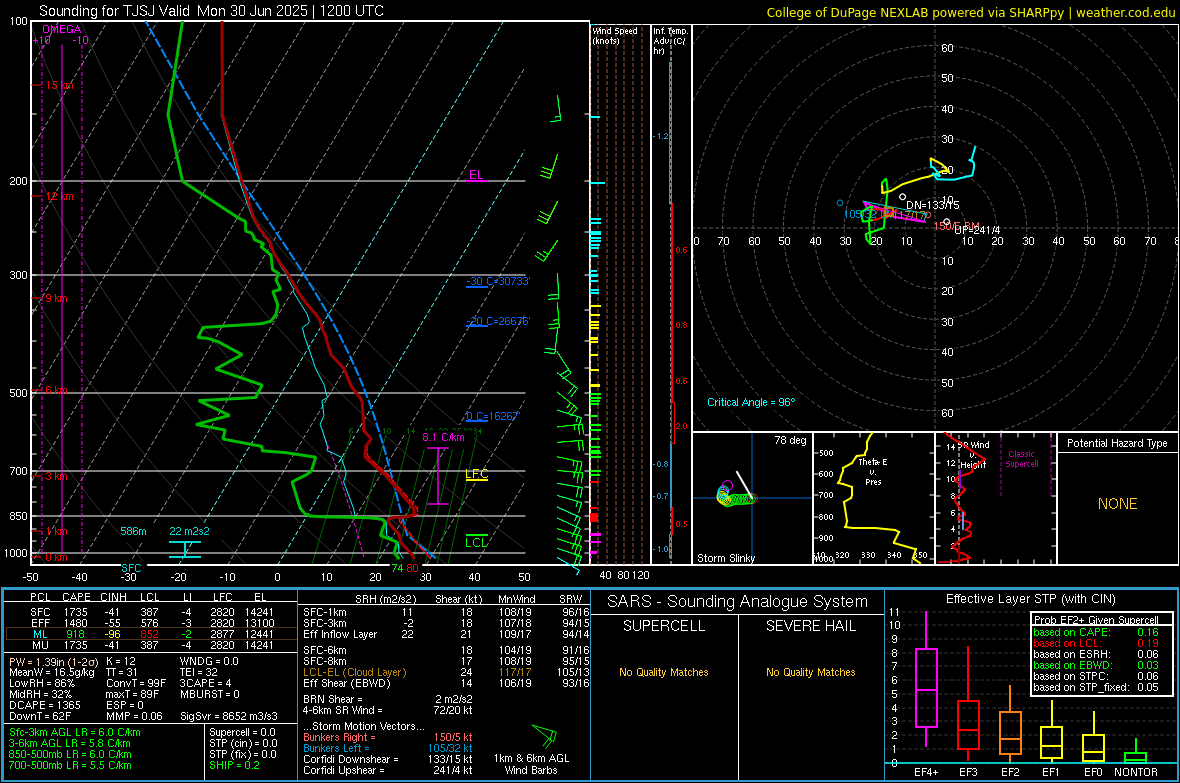
Task: Click the 'SFC-1km' shear row
Action: pyautogui.click(x=446, y=612)
